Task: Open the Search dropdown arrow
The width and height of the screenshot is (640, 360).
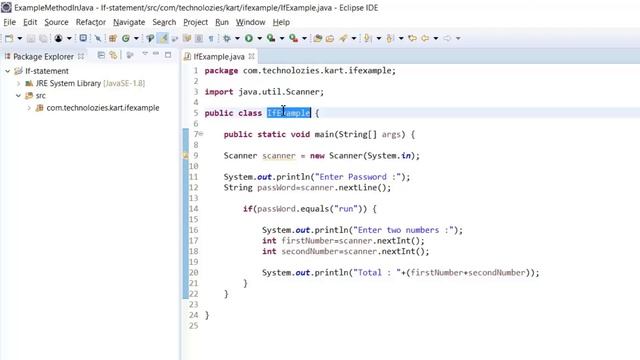Action: 354,38
